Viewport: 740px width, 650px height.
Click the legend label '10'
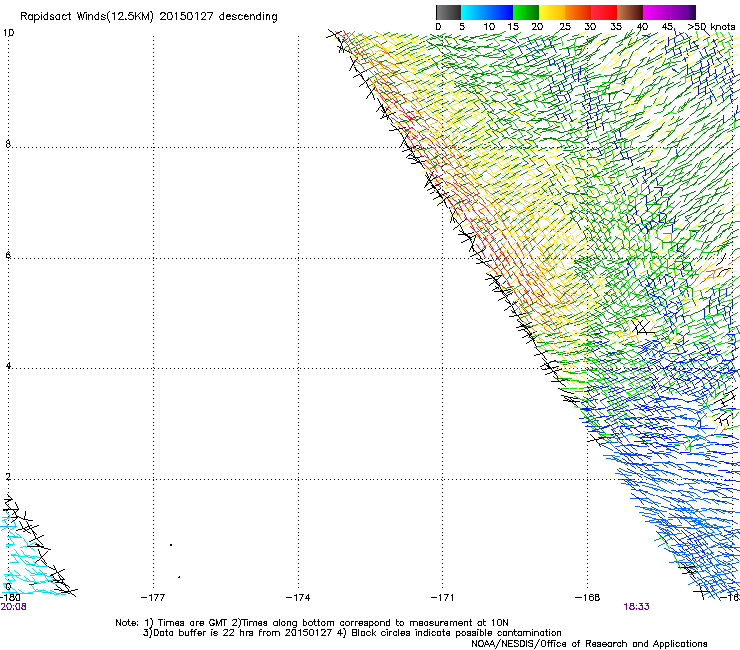click(x=489, y=27)
